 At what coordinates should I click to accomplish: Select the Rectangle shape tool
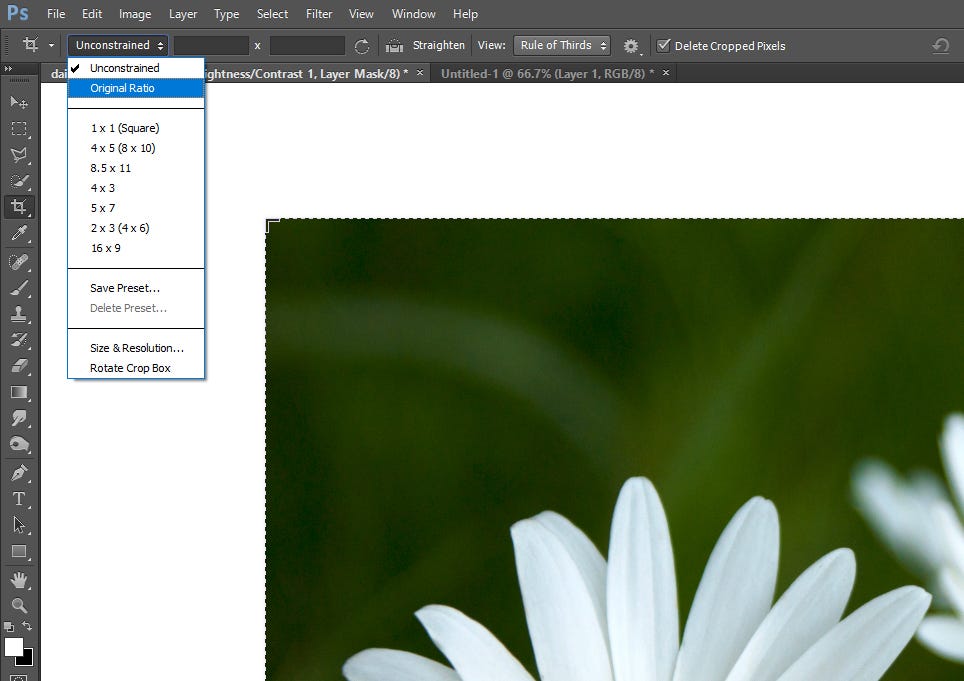[x=18, y=551]
